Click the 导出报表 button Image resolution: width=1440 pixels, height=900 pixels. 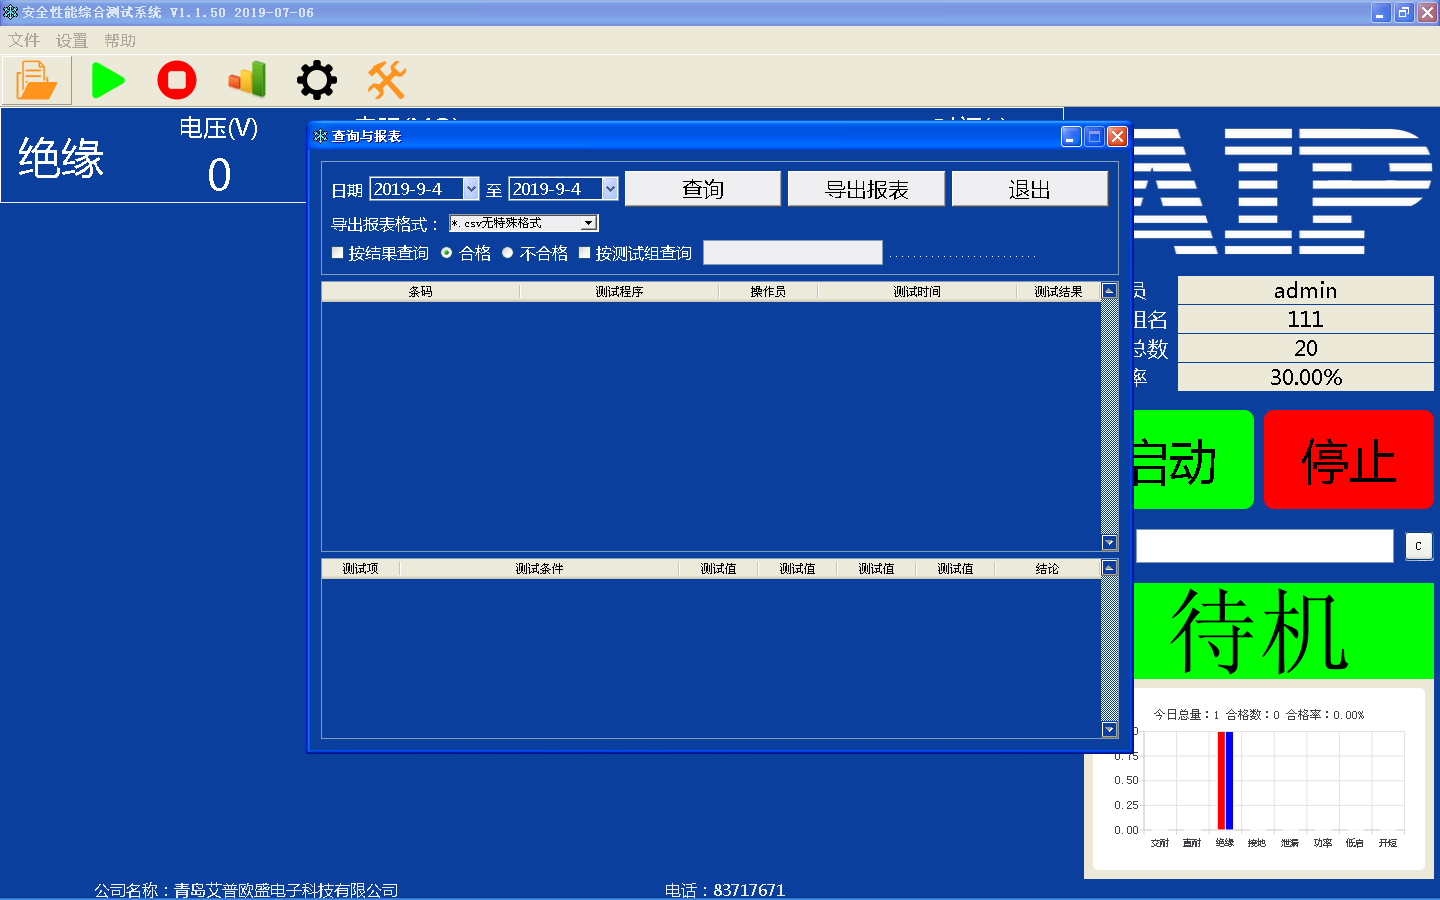pos(866,189)
